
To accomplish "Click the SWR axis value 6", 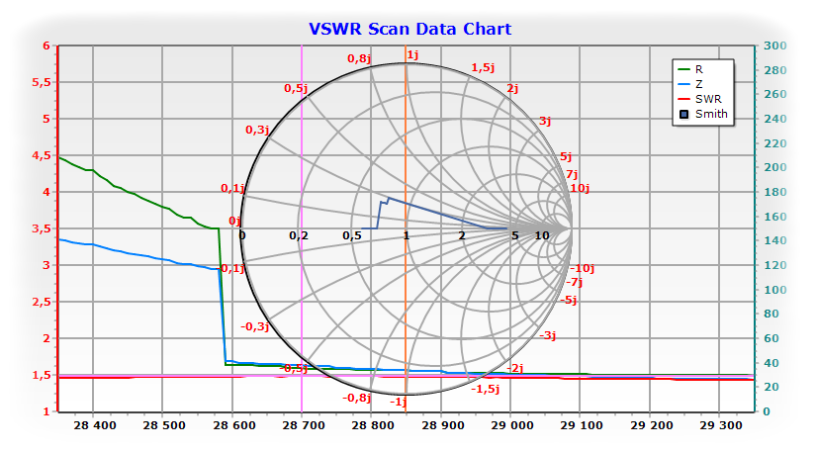I will (46, 46).
